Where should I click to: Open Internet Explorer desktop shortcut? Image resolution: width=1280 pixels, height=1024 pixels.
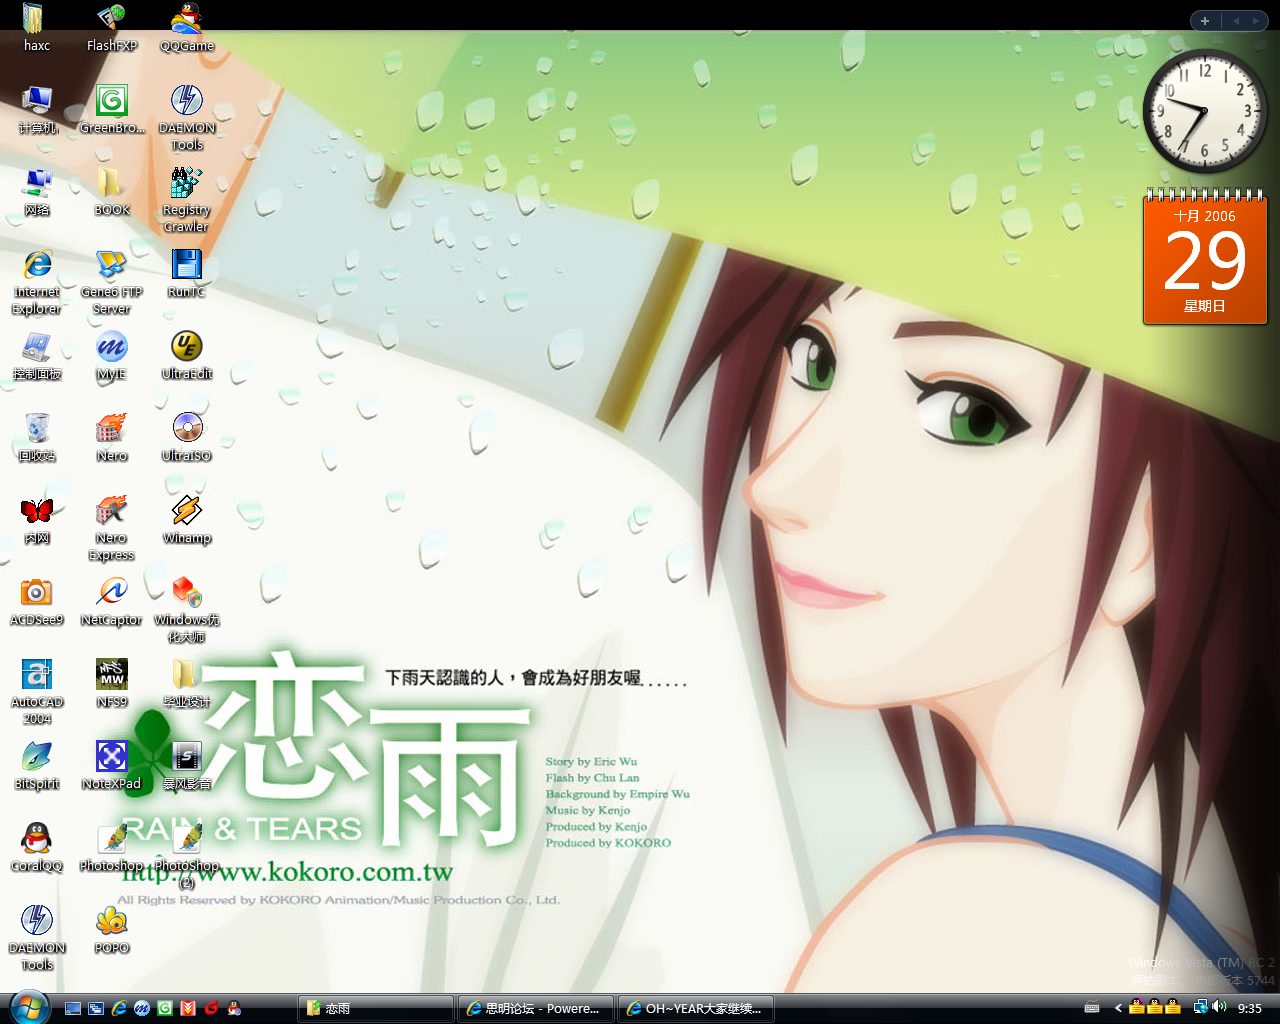tap(37, 282)
